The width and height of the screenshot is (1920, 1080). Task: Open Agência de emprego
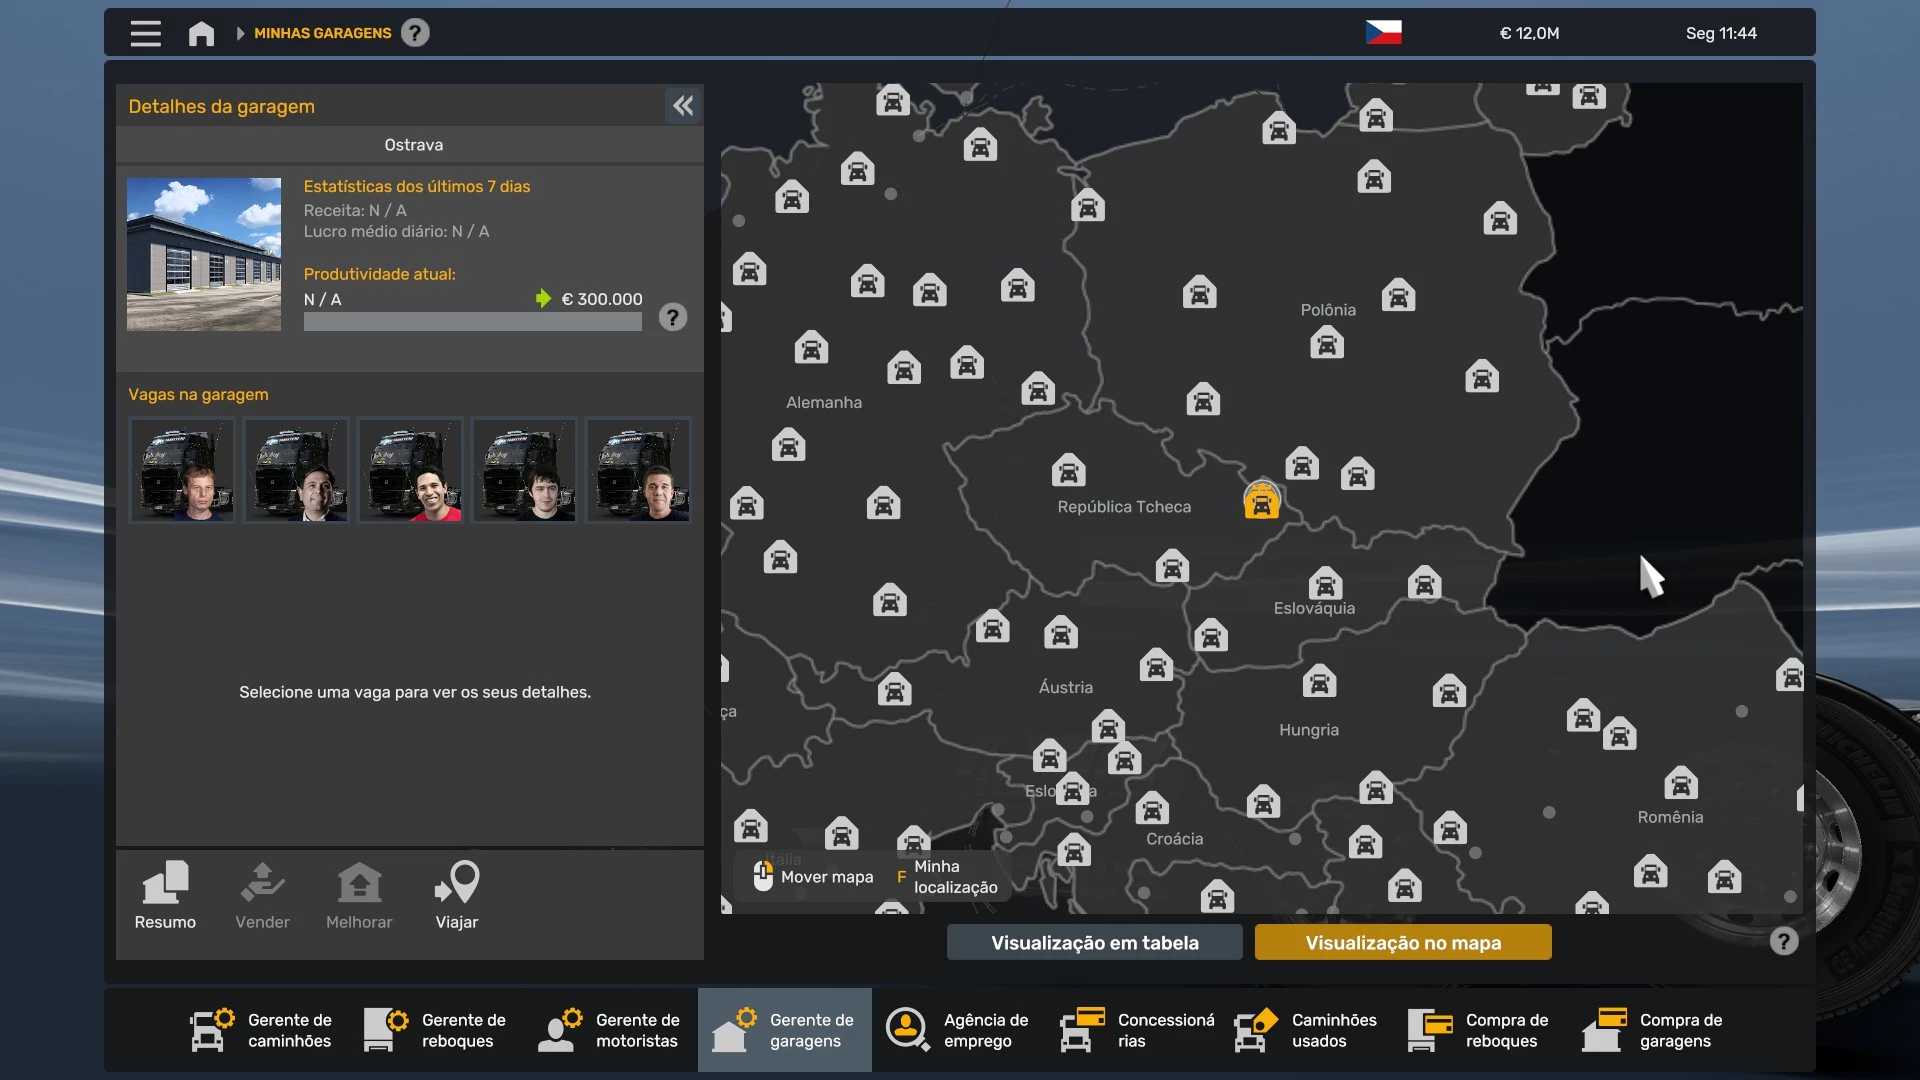[x=958, y=1030]
